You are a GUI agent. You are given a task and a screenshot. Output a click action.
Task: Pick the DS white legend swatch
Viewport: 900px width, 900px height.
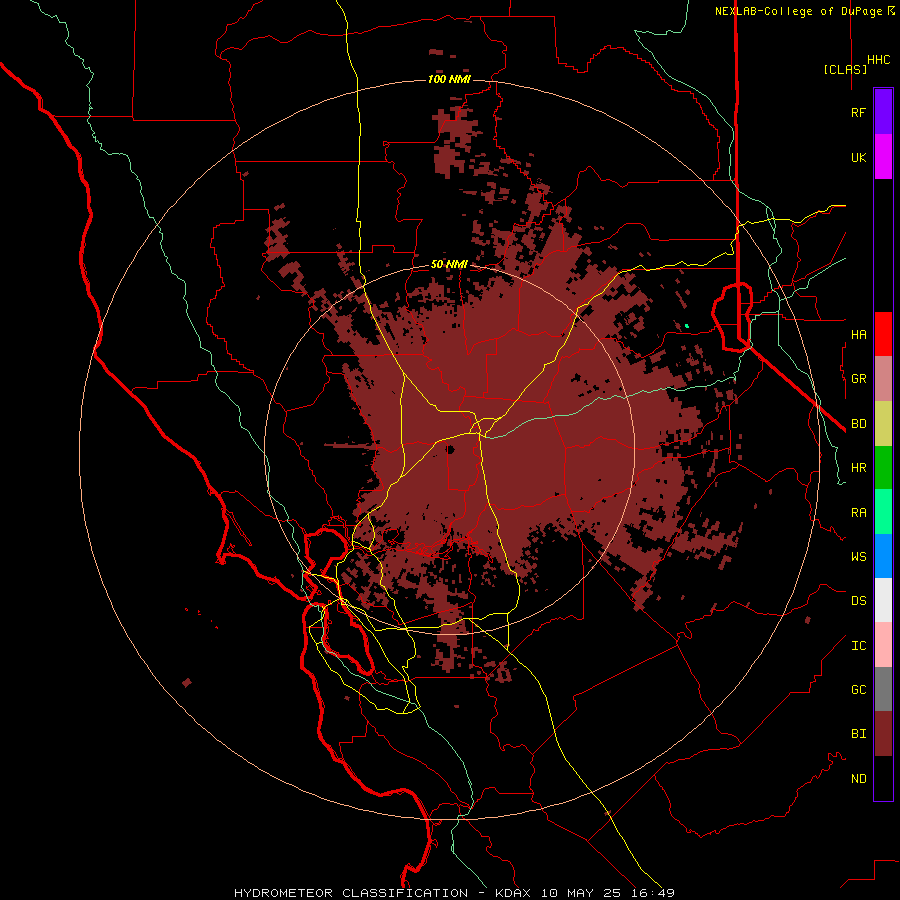[x=883, y=600]
